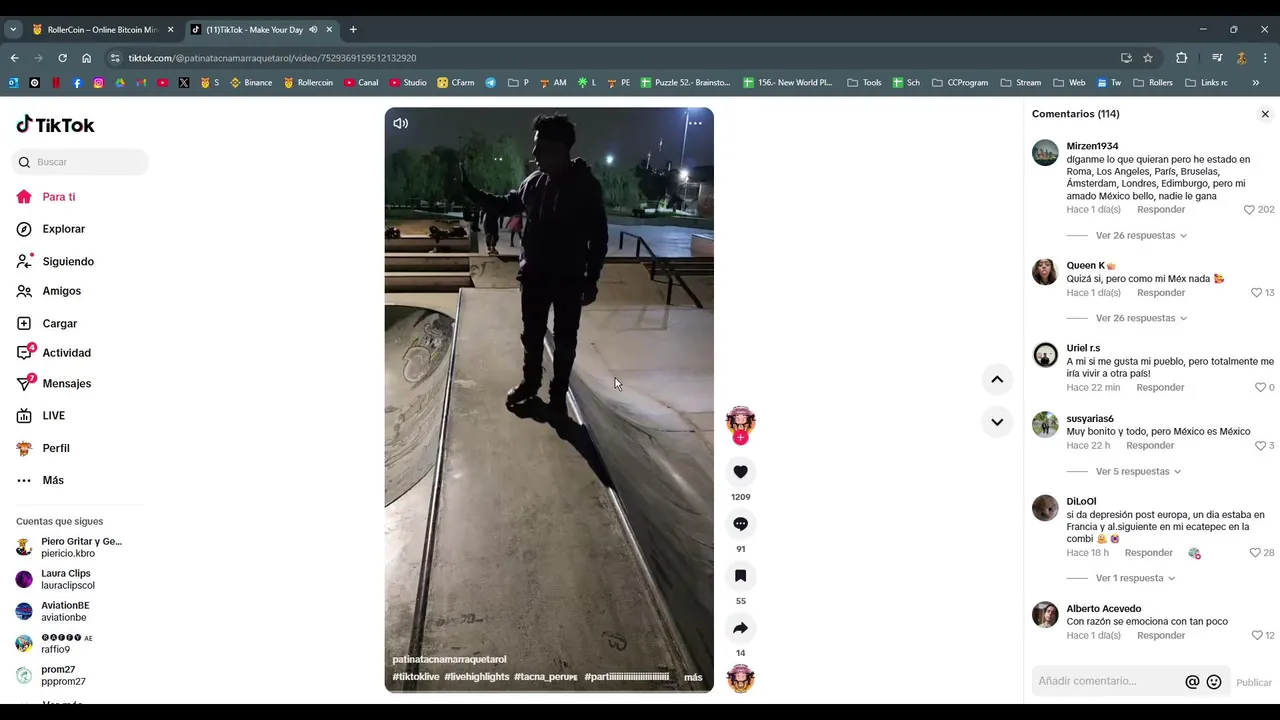
Task: Click the #tiktoklive hashtag
Action: 416,677
